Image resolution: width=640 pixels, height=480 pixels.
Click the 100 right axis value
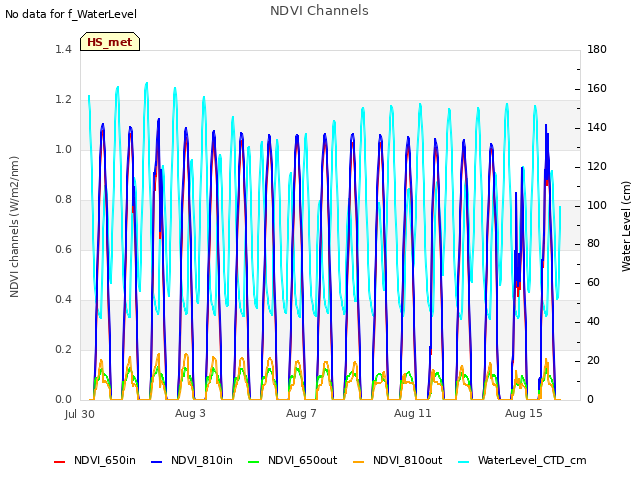(x=597, y=205)
